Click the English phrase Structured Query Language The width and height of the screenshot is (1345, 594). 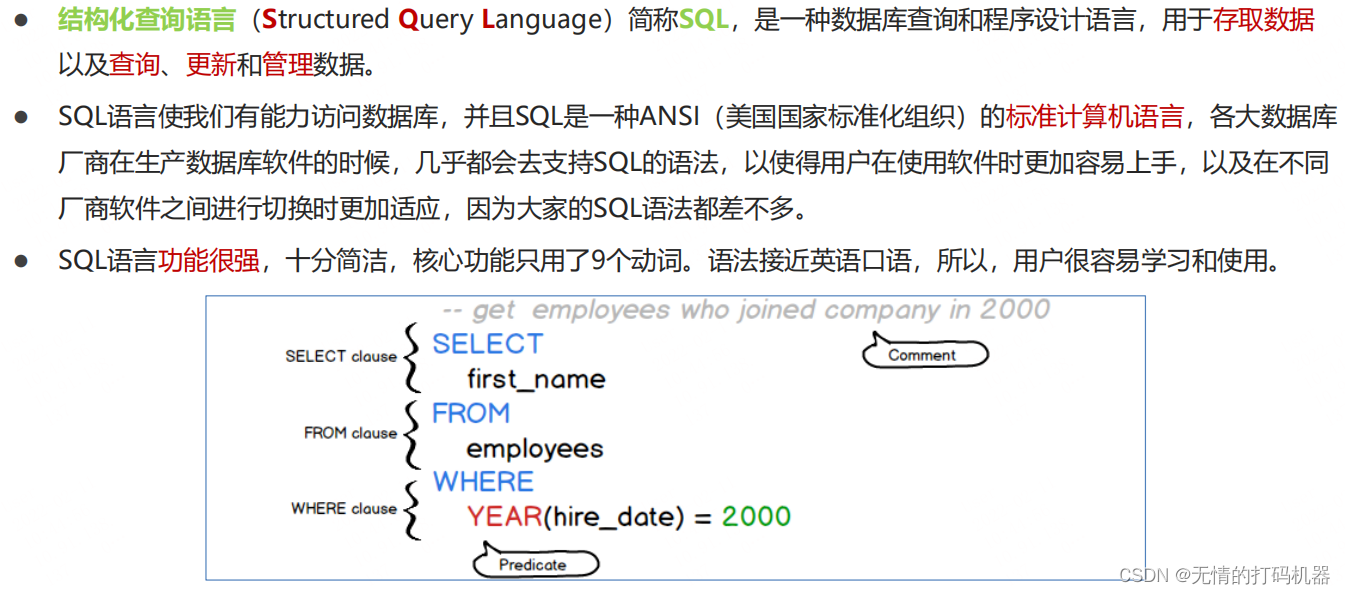click(430, 19)
